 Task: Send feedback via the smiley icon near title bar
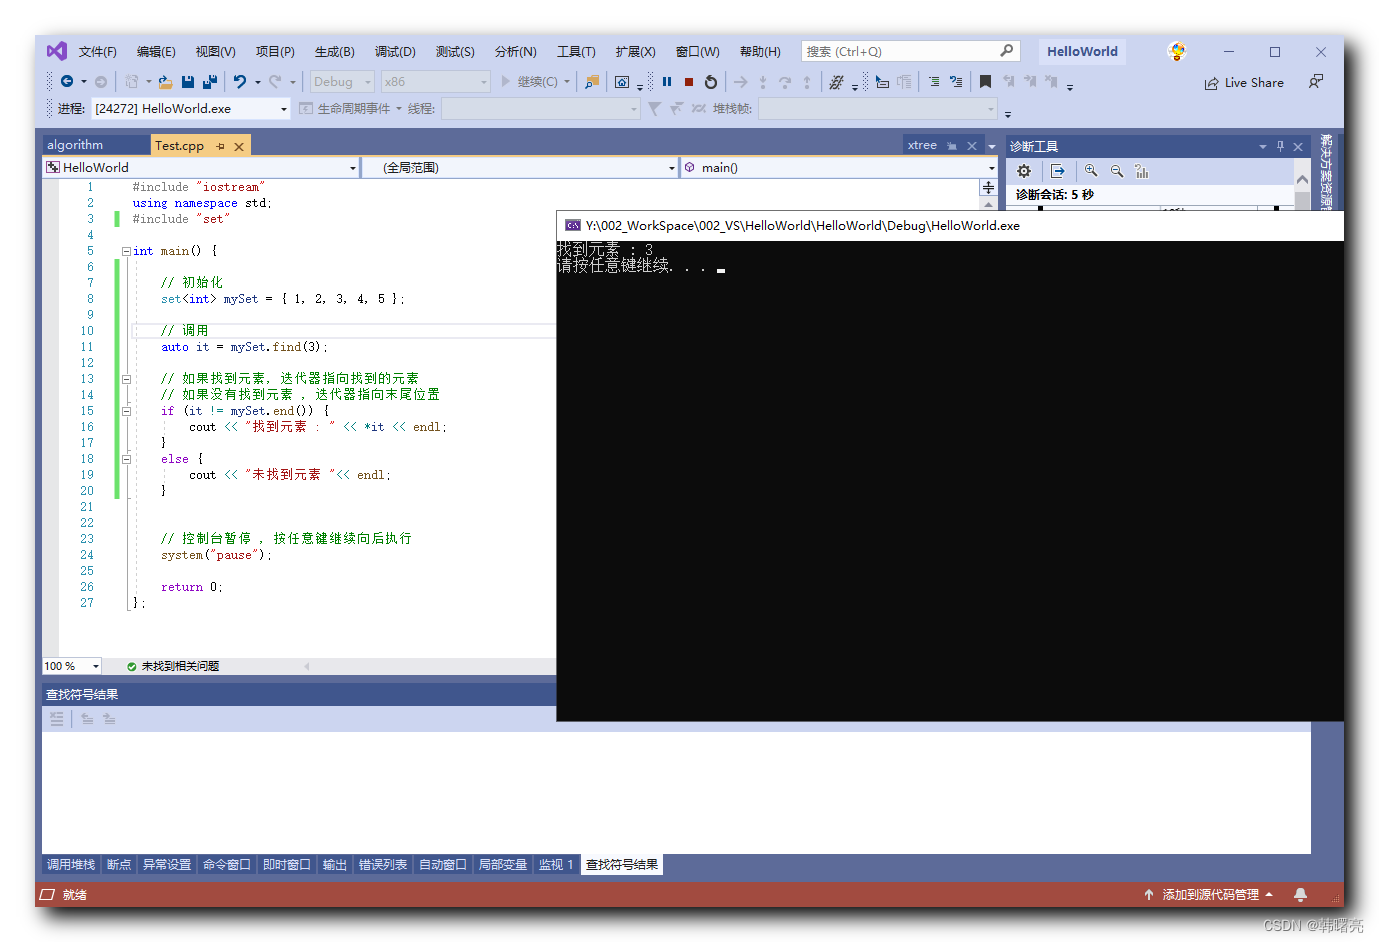(x=1177, y=50)
